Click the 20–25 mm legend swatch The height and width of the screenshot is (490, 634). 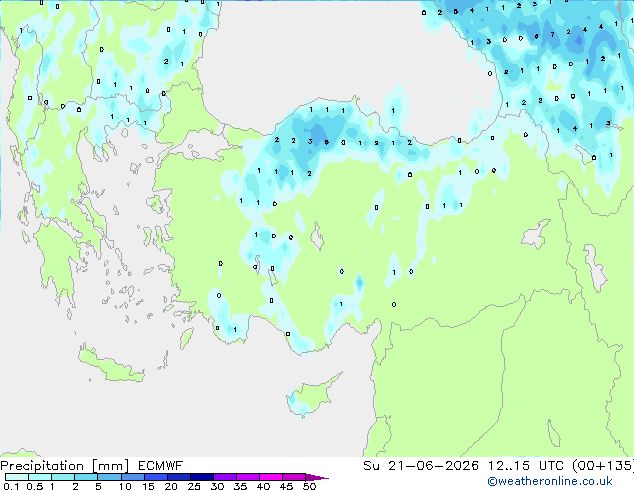pos(178,477)
